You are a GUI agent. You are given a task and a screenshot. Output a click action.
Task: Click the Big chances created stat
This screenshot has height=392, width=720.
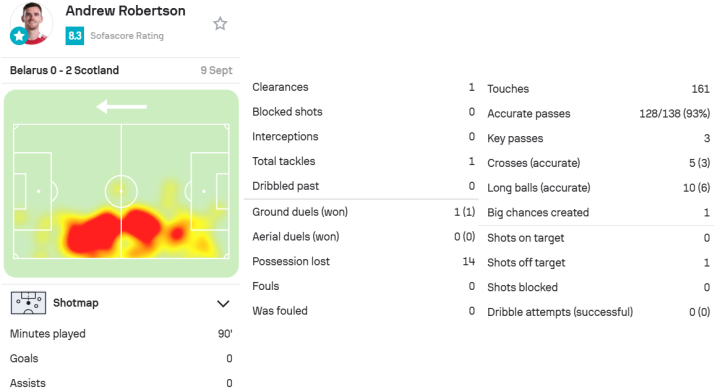point(598,213)
